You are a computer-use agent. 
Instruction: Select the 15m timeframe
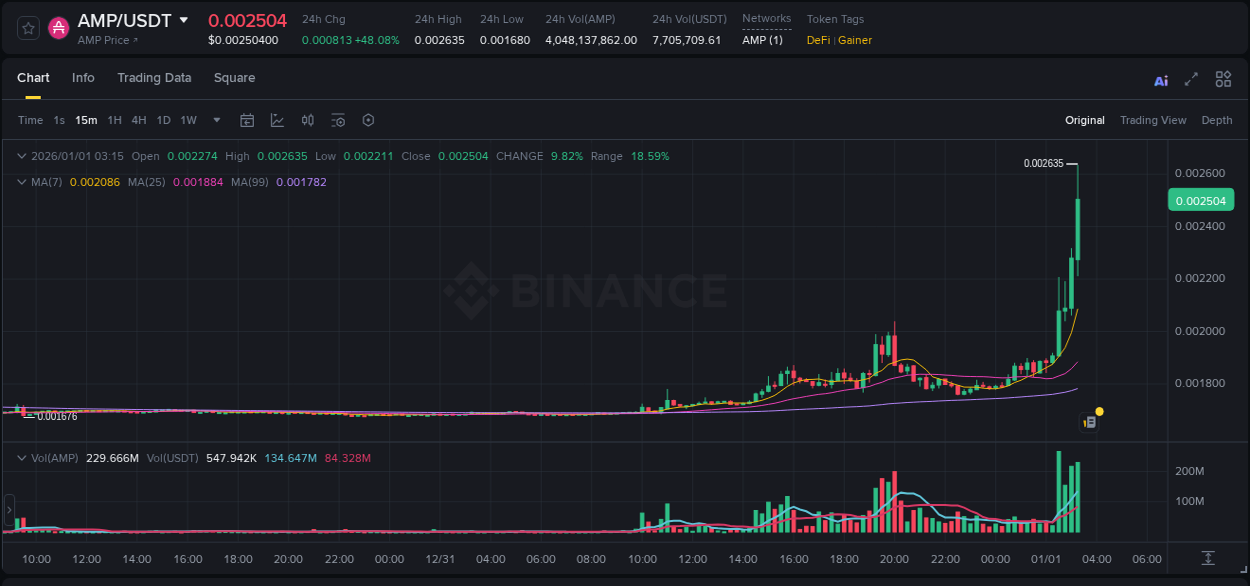tap(86, 120)
